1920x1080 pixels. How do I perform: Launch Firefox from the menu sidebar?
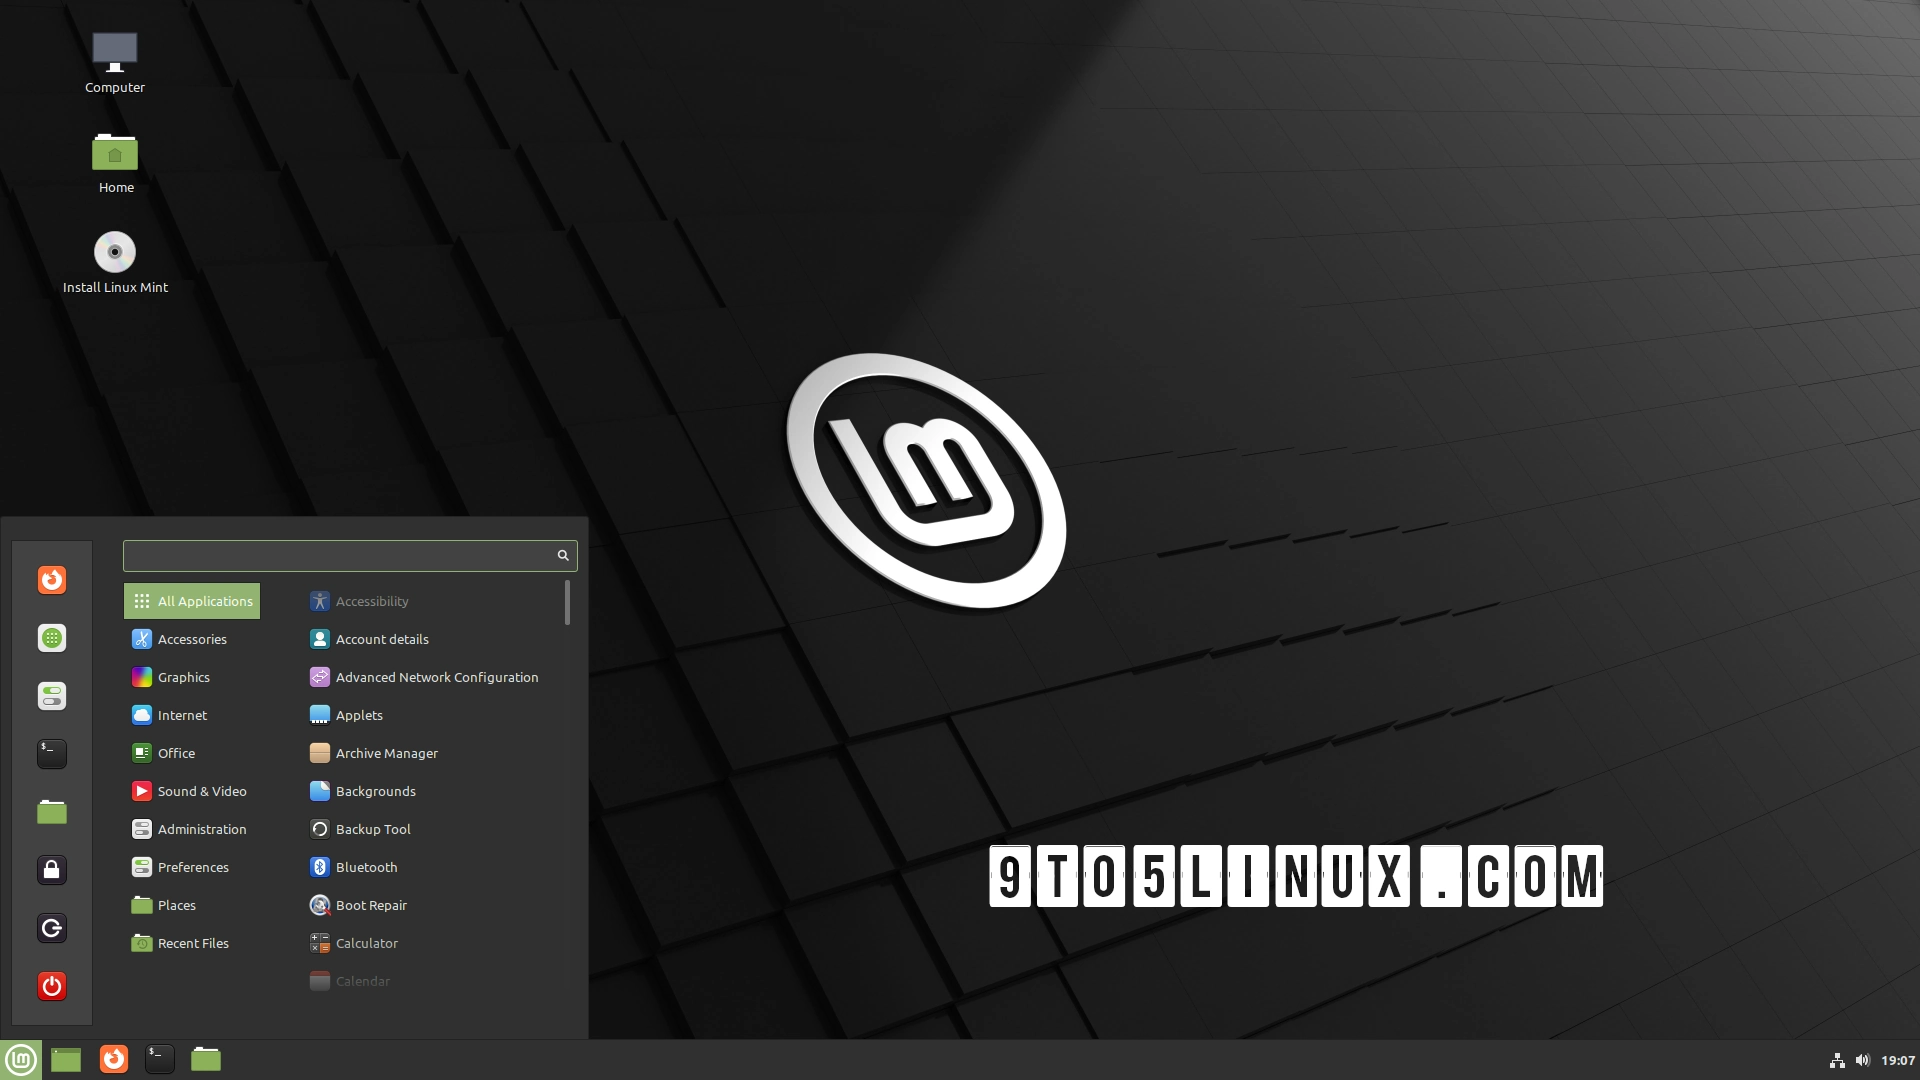pos(51,580)
